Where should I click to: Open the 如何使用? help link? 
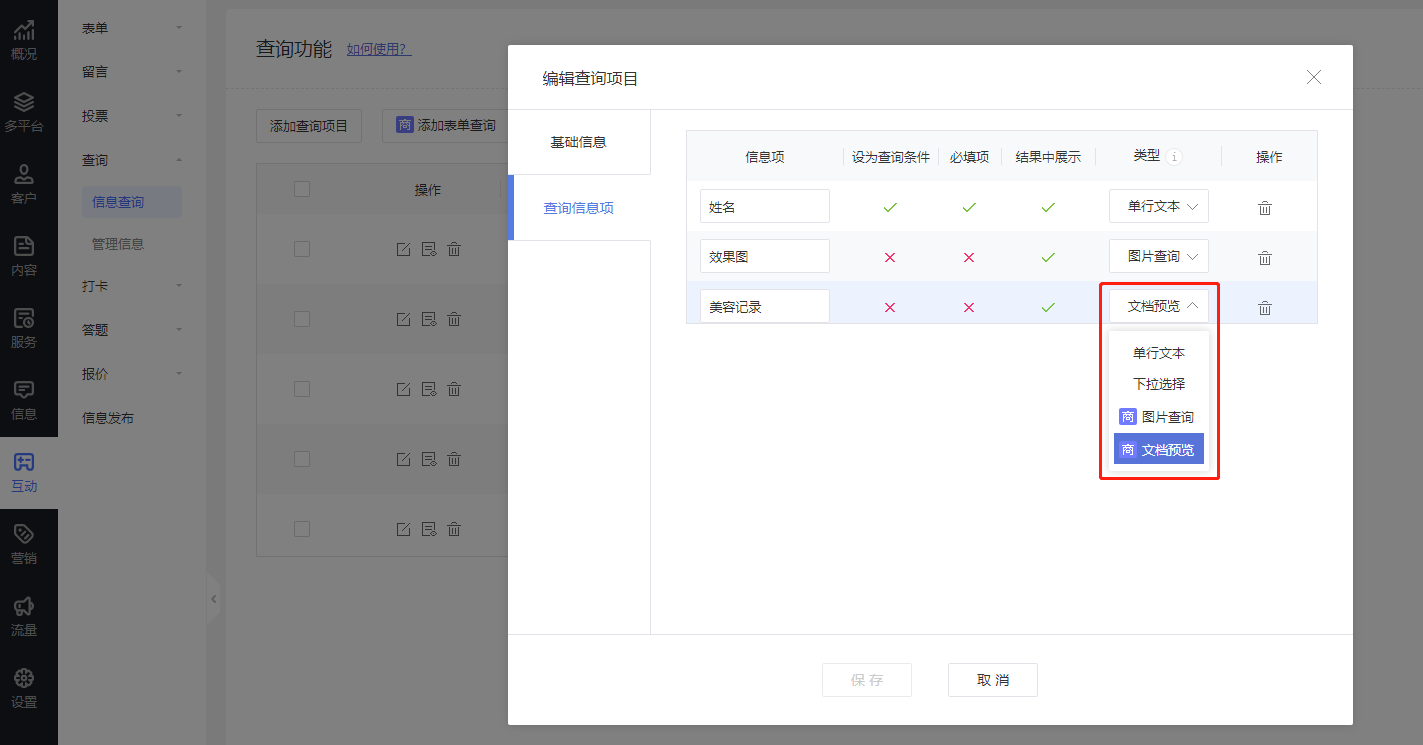tap(379, 49)
